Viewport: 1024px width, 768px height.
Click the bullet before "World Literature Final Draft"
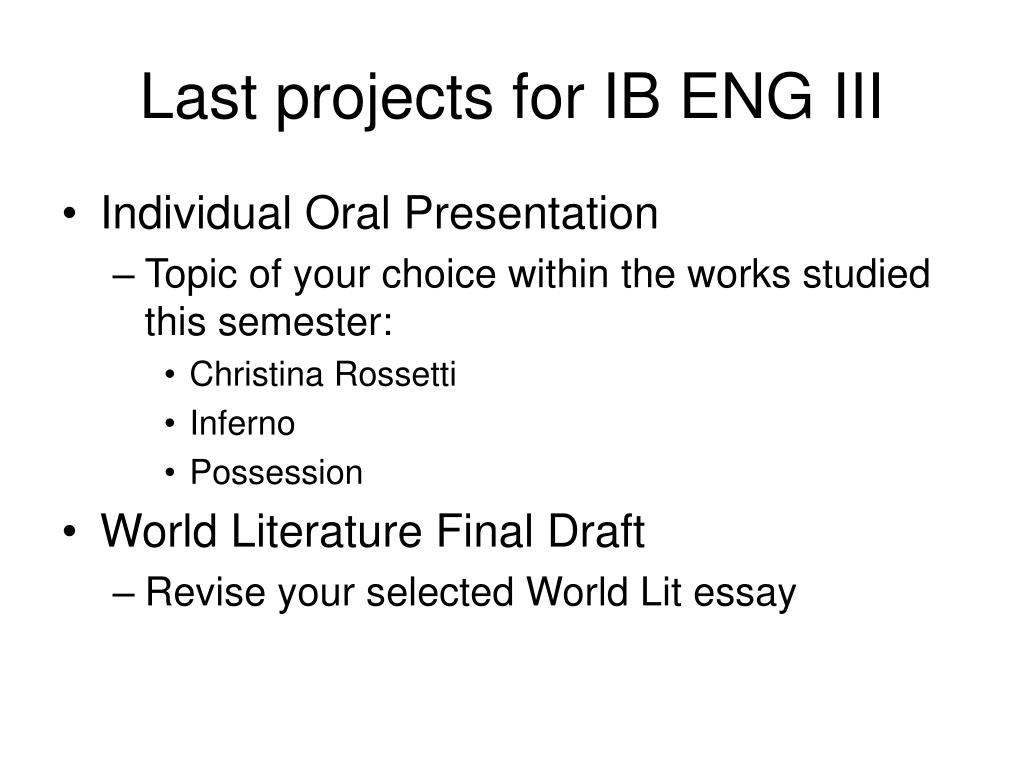tap(70, 531)
